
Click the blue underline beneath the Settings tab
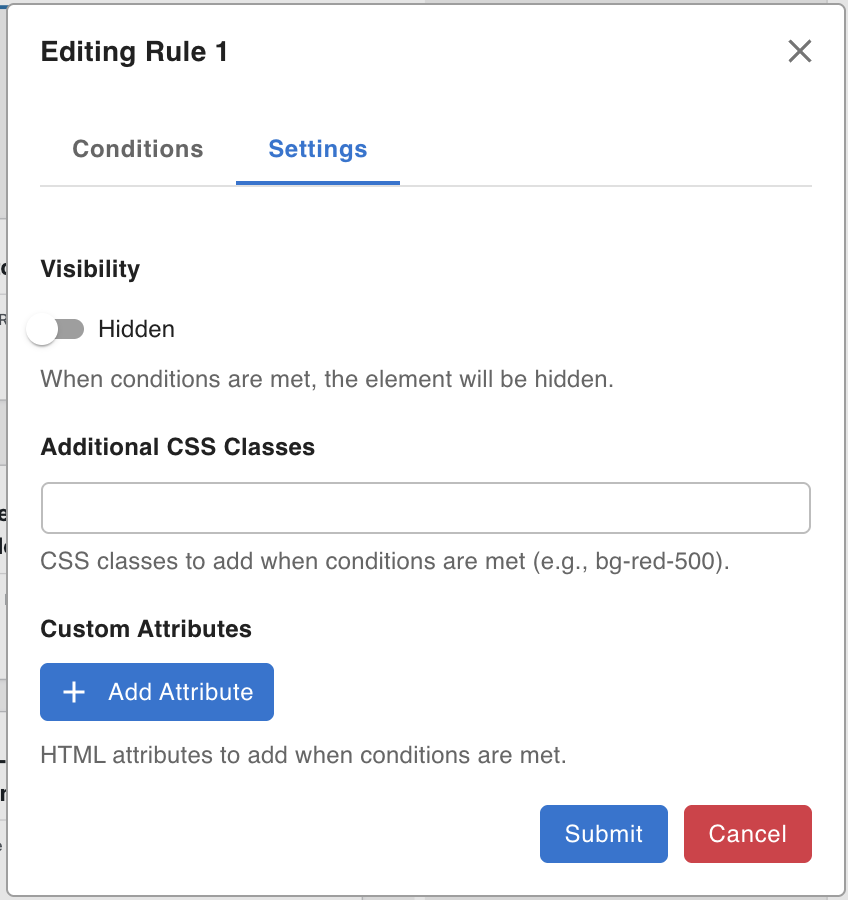318,183
